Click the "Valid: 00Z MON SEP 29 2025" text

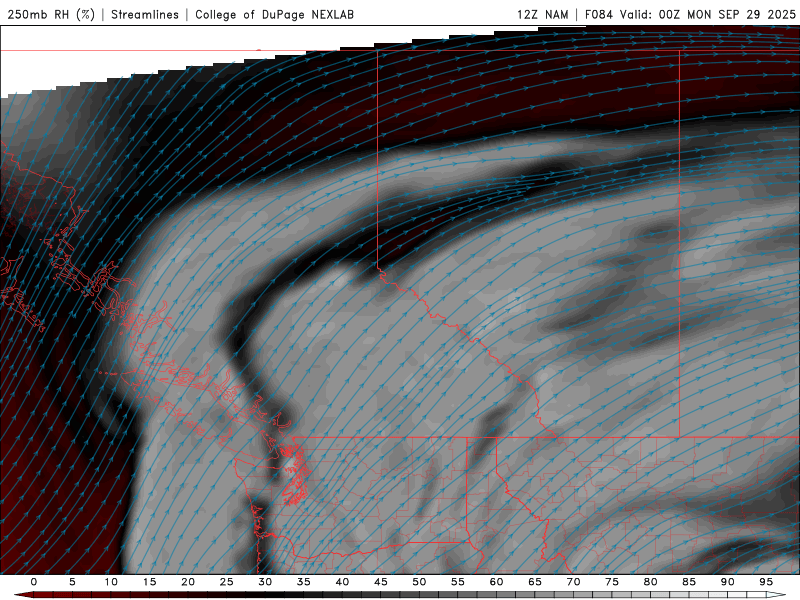click(x=708, y=14)
